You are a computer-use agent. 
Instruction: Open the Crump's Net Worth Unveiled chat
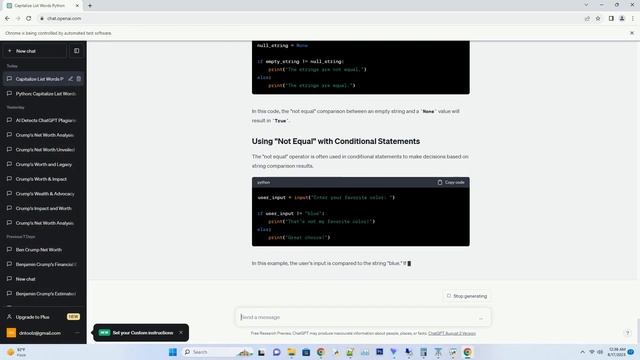coord(43,150)
